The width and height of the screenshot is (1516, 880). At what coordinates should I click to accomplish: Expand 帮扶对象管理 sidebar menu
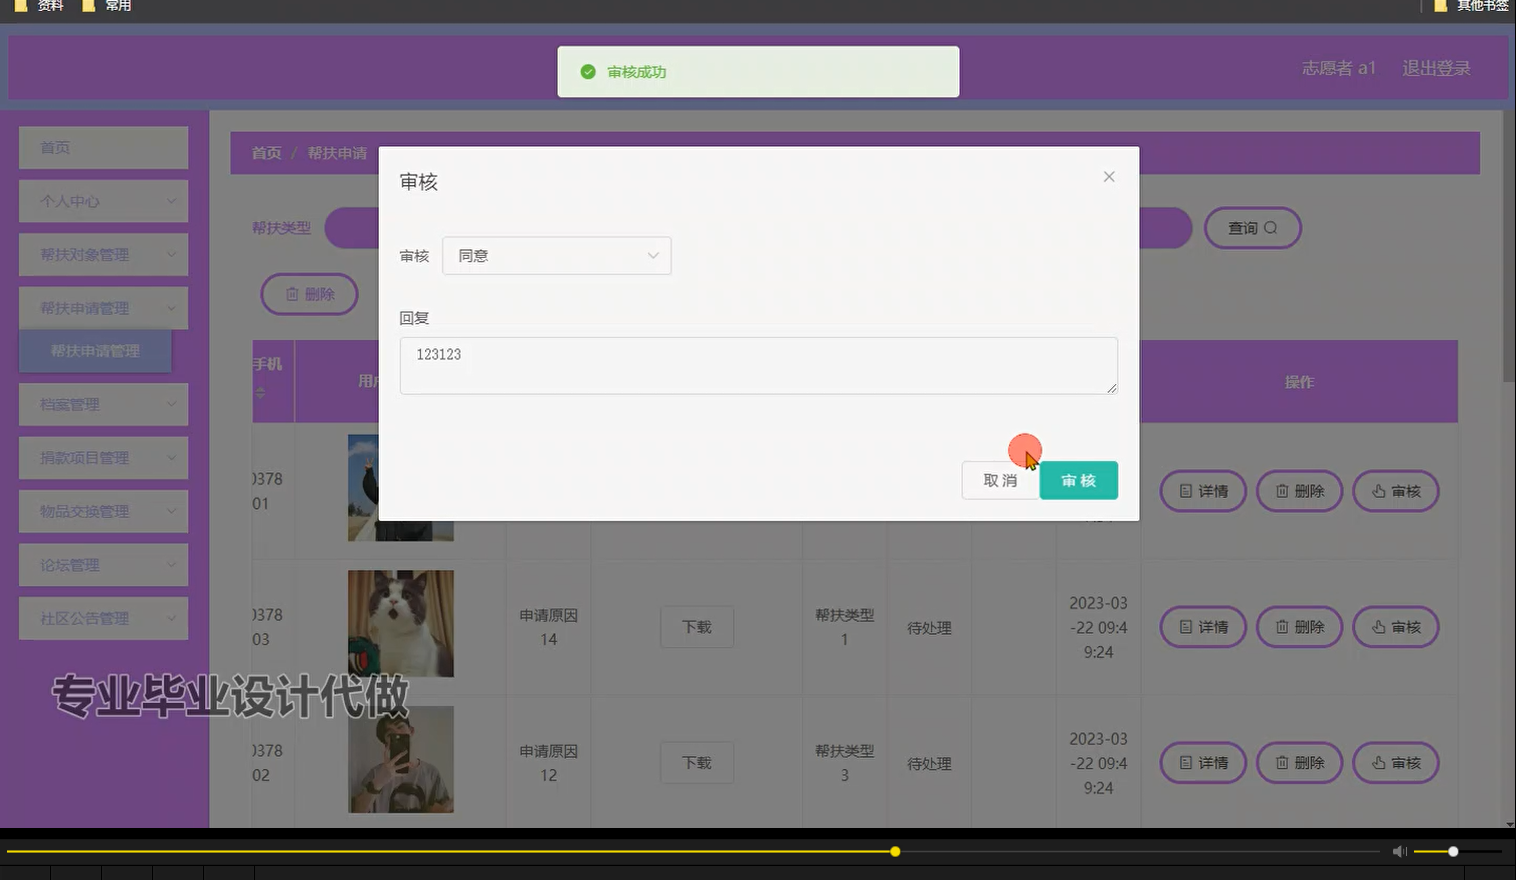coord(104,255)
